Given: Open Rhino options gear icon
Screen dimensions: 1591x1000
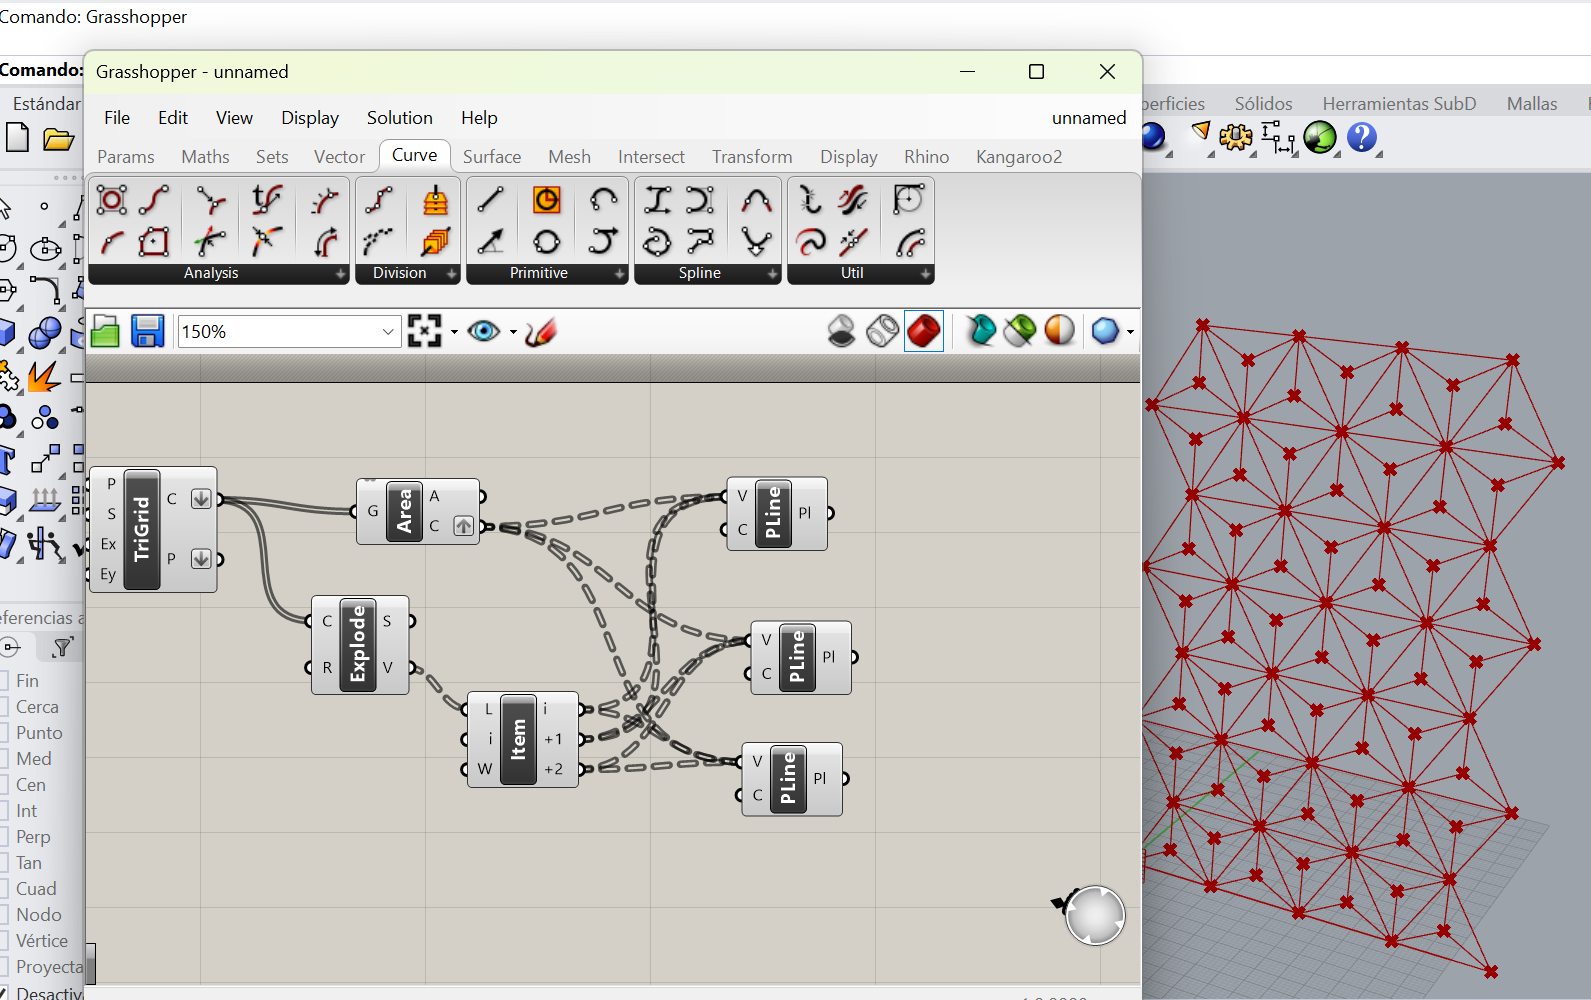Looking at the screenshot, I should (x=1235, y=137).
